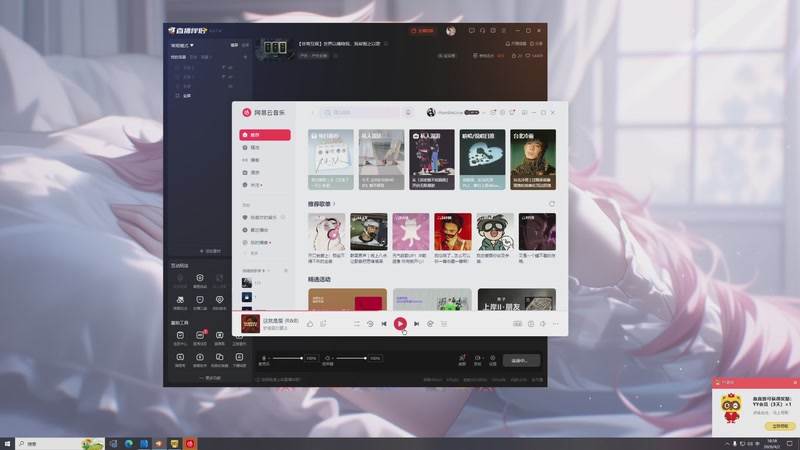Open the 常规模式 mode dropdown in streaming app
The width and height of the screenshot is (800, 450).
click(x=183, y=45)
